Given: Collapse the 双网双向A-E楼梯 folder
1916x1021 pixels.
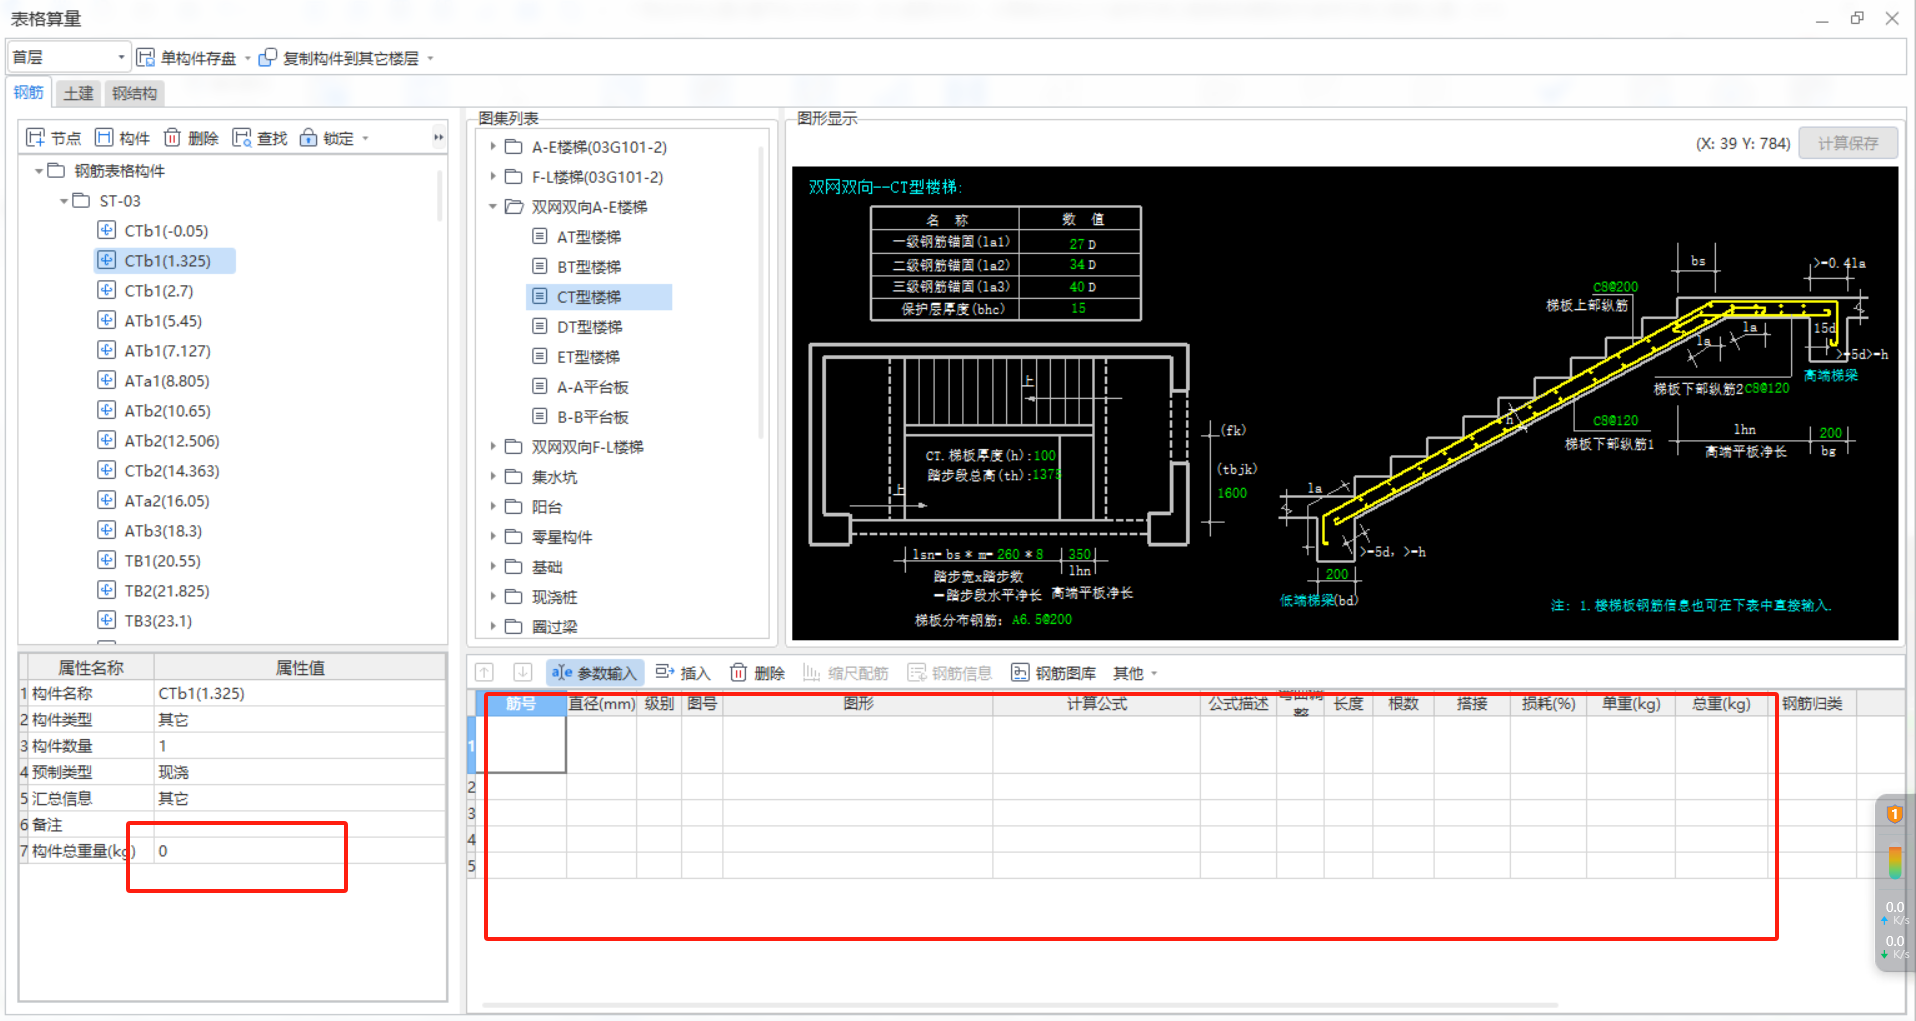Looking at the screenshot, I should [493, 207].
